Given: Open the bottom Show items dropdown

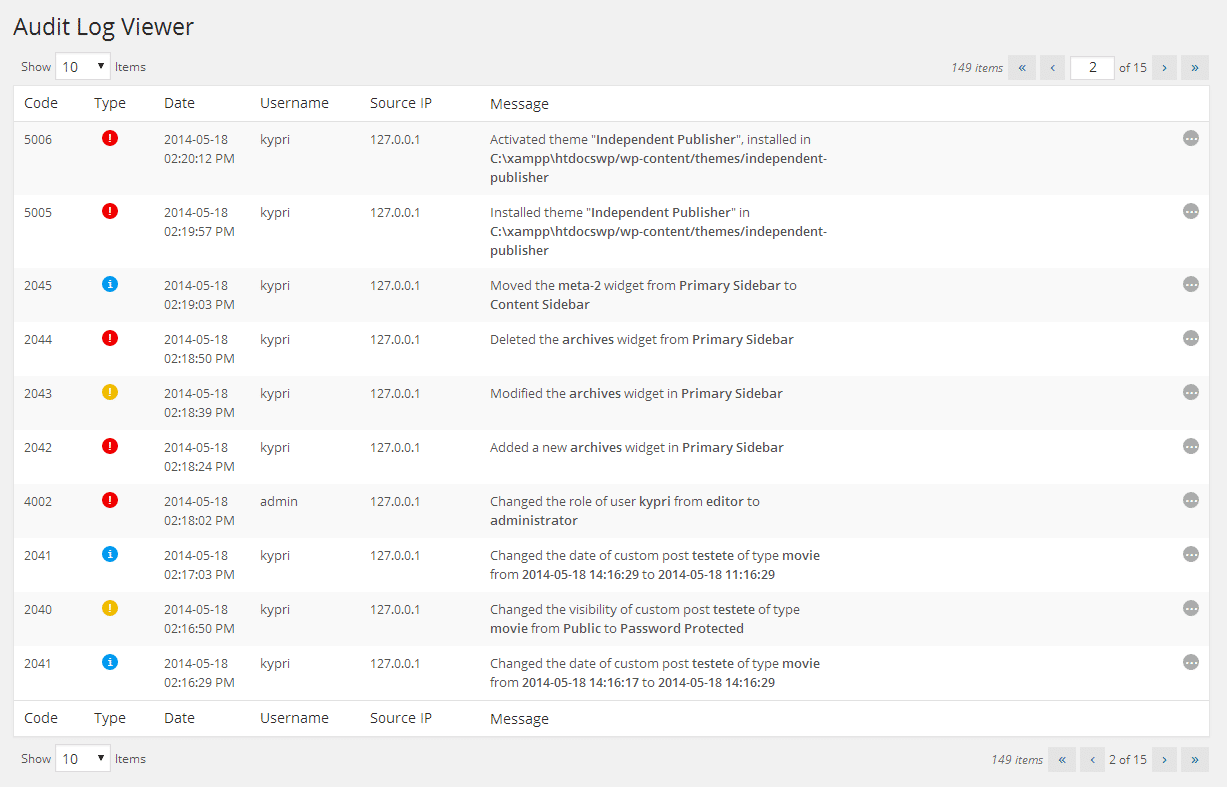Looking at the screenshot, I should click(x=82, y=758).
